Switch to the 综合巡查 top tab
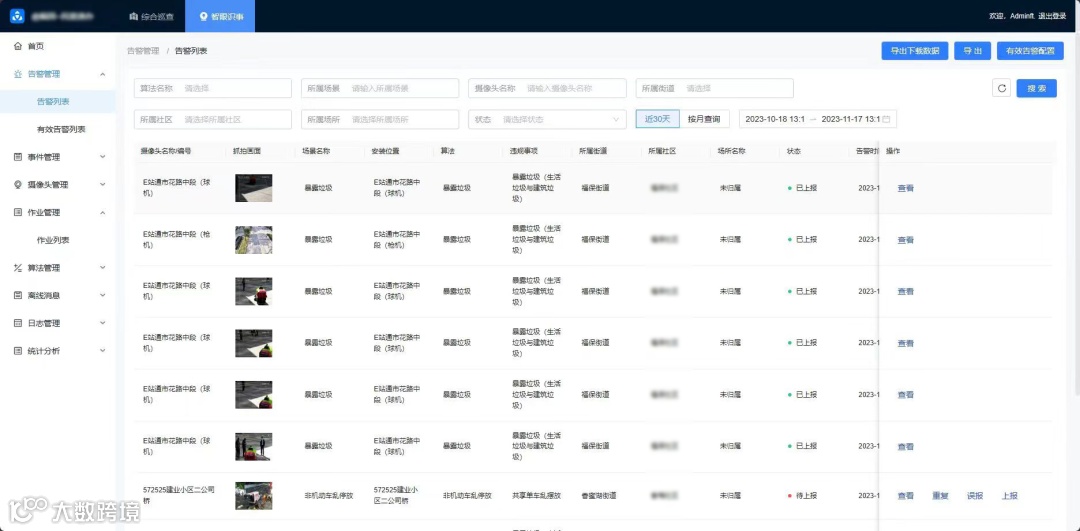 pos(150,16)
